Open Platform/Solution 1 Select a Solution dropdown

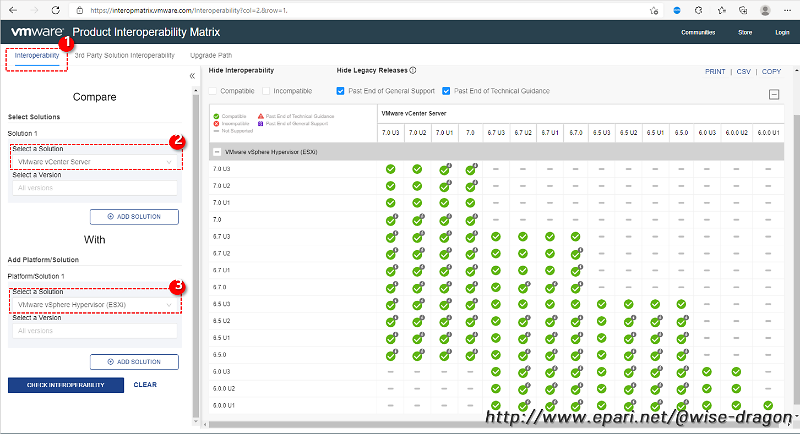click(x=95, y=304)
